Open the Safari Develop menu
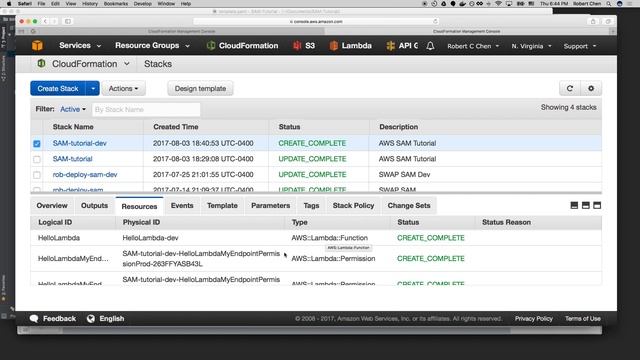This screenshot has height=360, width=640. click(142, 4)
